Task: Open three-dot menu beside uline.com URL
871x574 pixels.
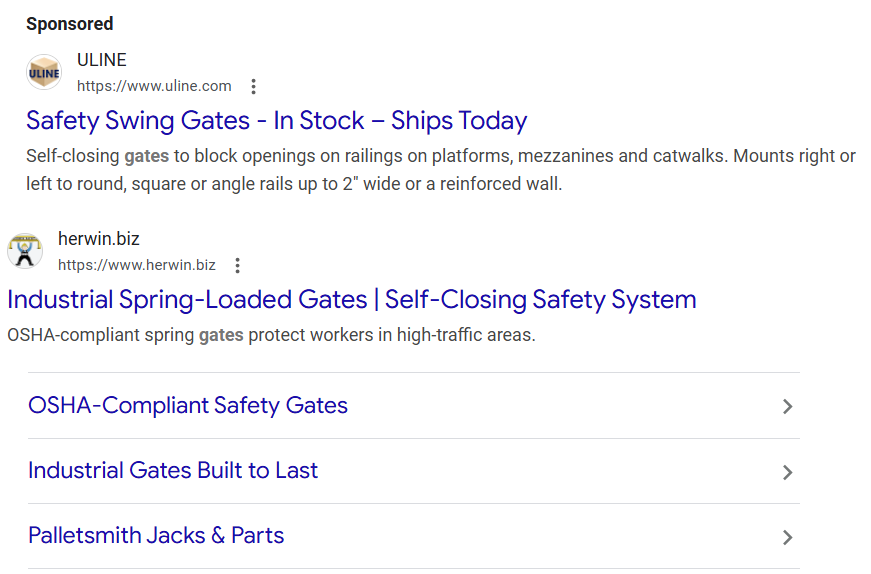Action: click(254, 86)
